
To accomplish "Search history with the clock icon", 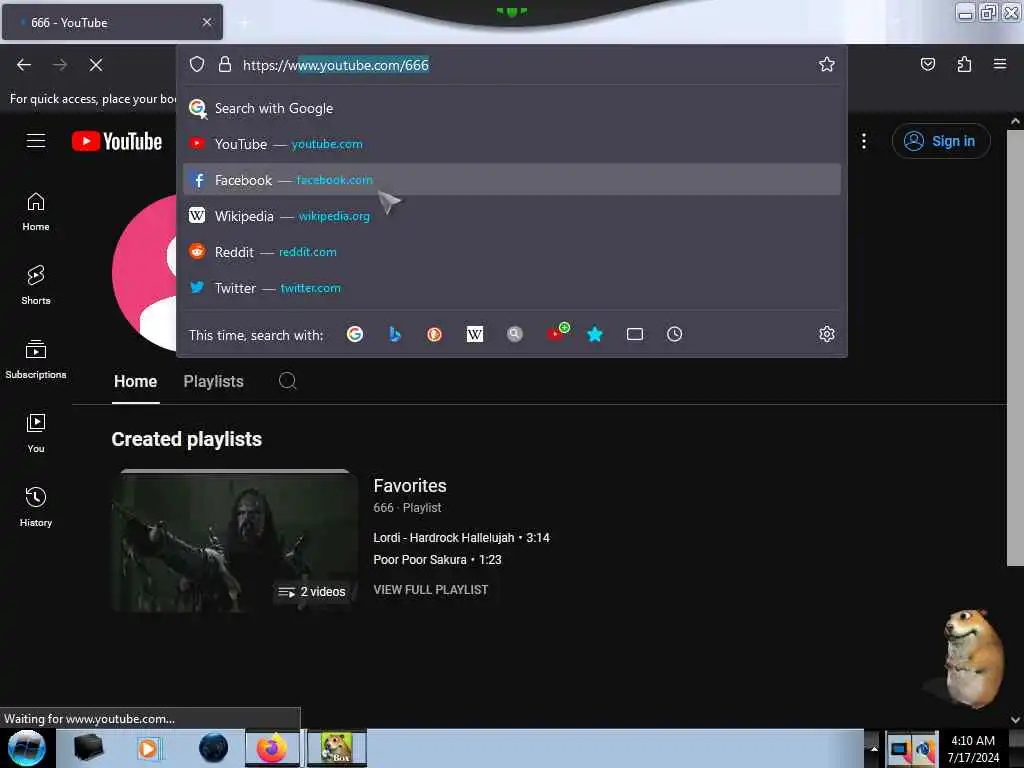I will [675, 334].
